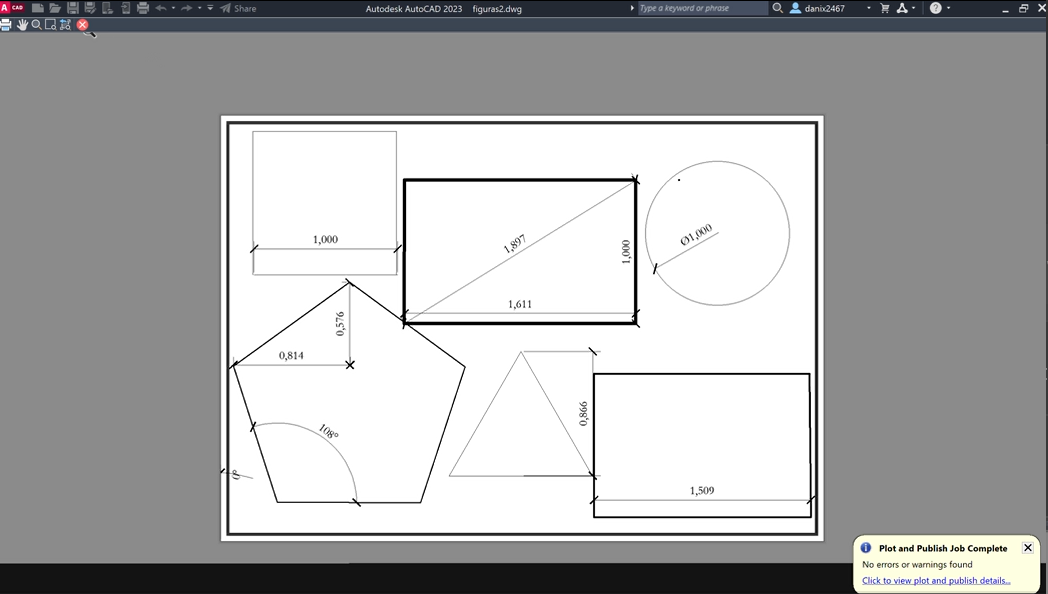Expand the Help dropdown arrow
Viewport: 1048px width, 594px height.
tap(948, 8)
